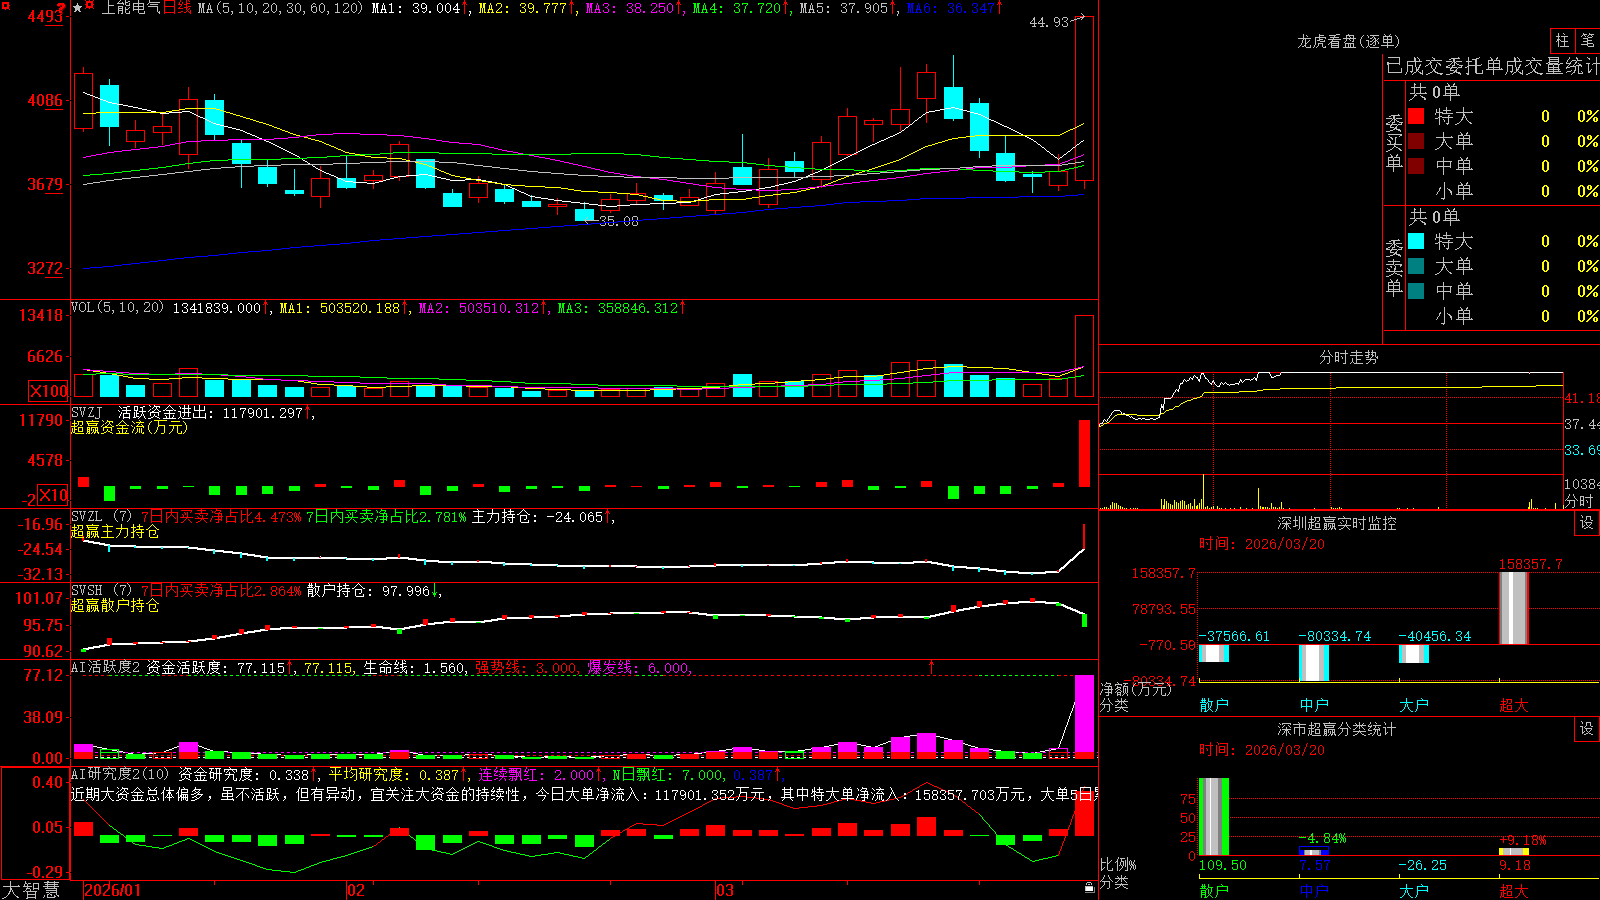The width and height of the screenshot is (1600, 900).
Task: Click the cyan 特大 sell-order color square
Action: point(1416,241)
